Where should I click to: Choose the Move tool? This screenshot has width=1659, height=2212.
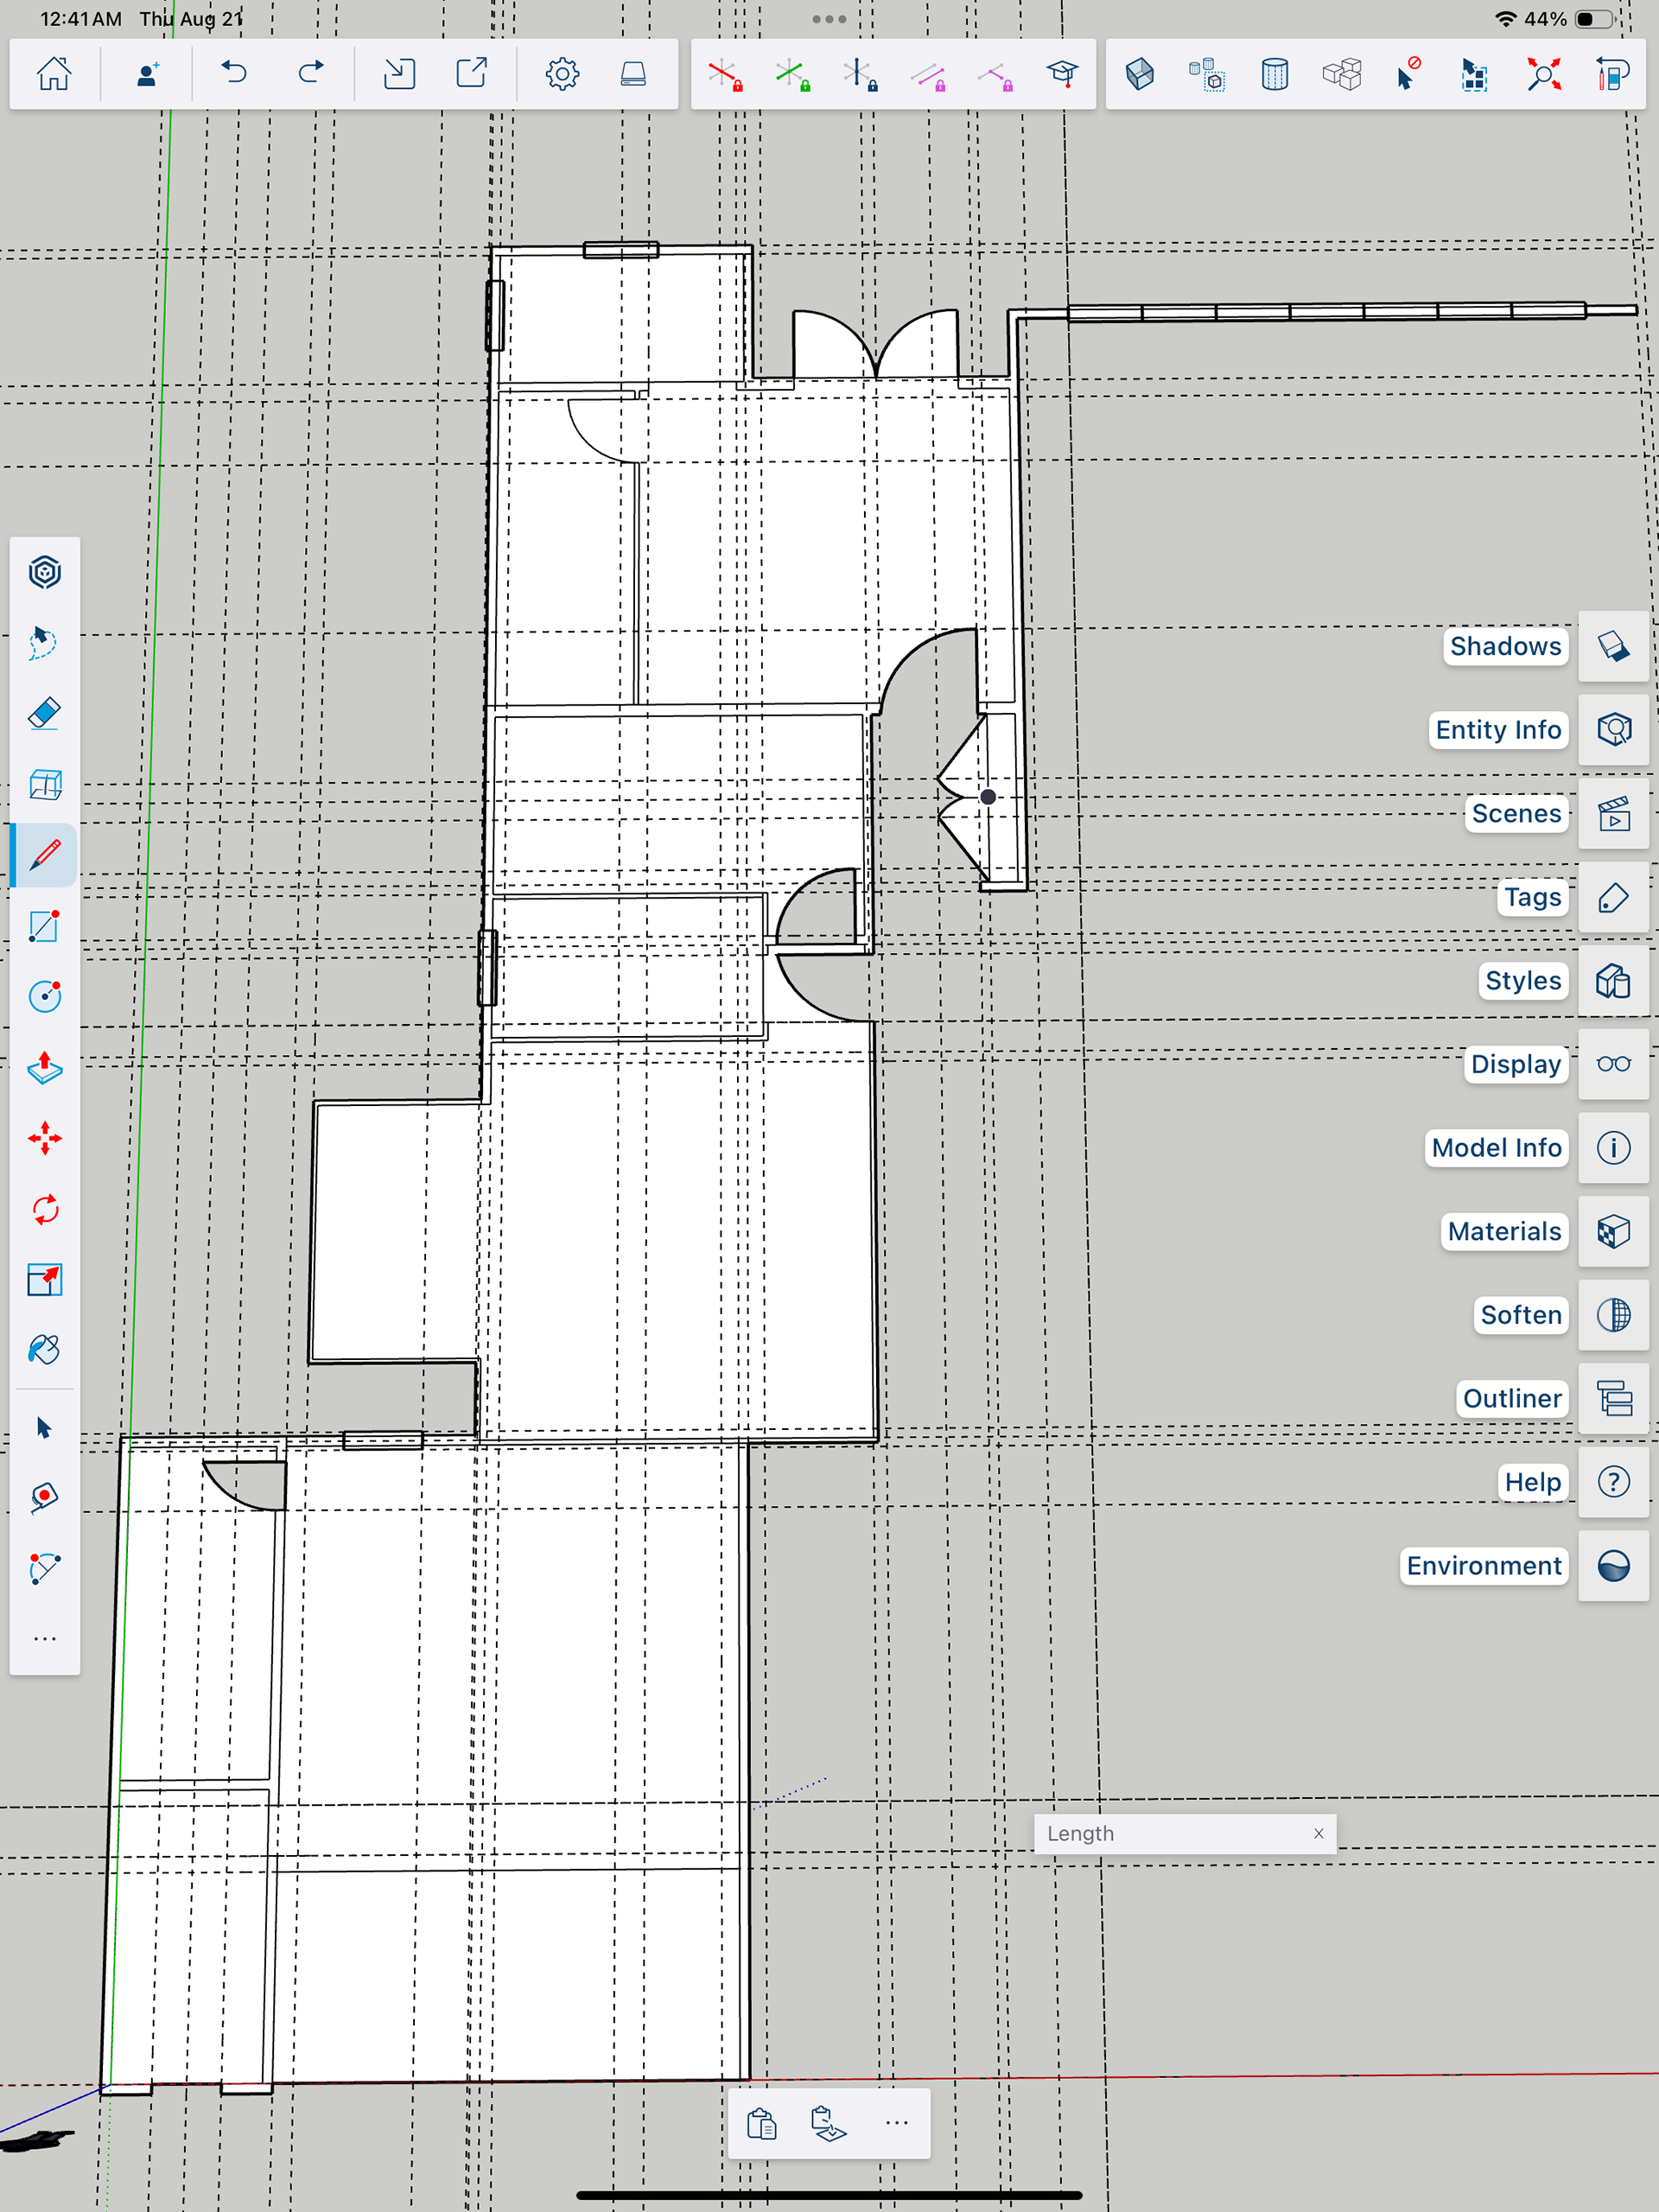(45, 1139)
